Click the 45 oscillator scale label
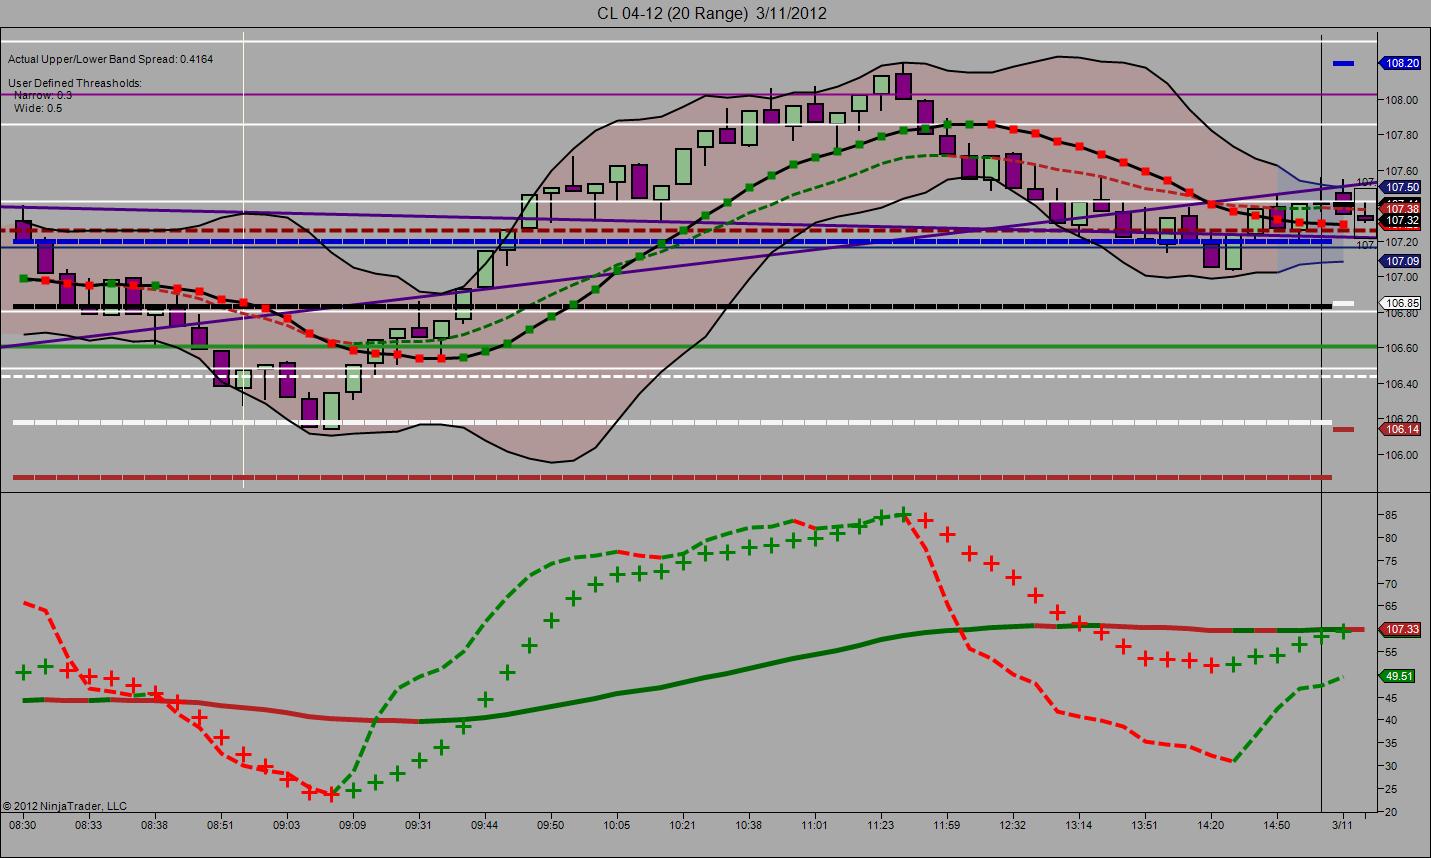The width and height of the screenshot is (1431, 858). point(1391,698)
